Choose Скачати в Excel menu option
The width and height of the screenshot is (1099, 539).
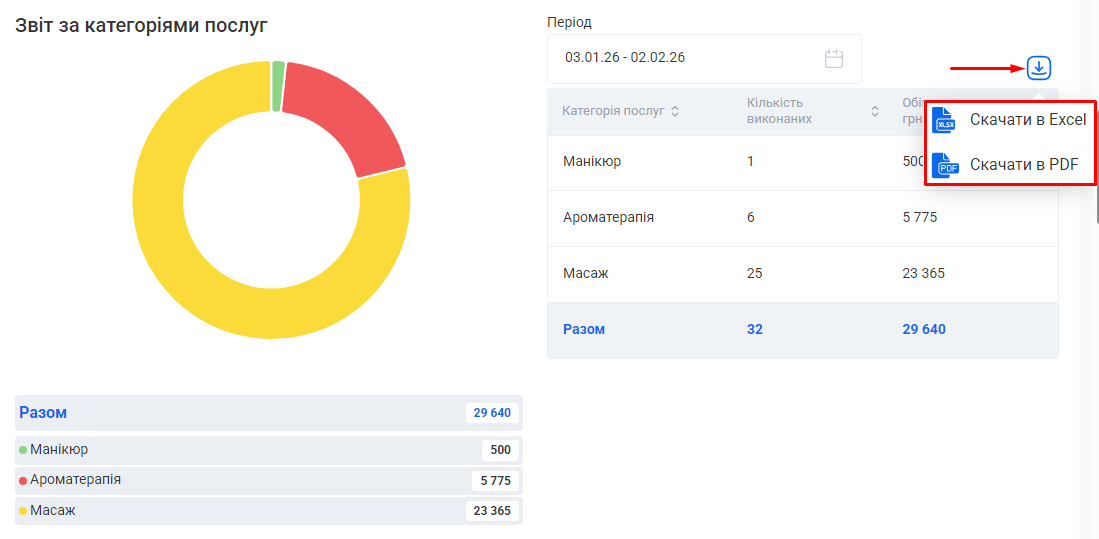click(x=1027, y=120)
